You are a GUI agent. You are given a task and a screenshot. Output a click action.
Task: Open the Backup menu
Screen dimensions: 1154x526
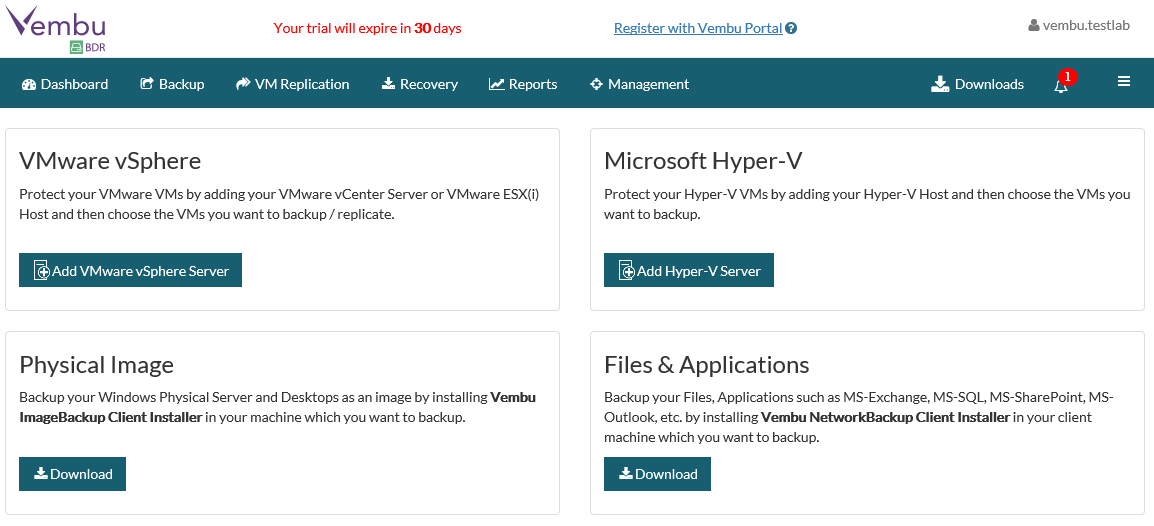pyautogui.click(x=172, y=84)
